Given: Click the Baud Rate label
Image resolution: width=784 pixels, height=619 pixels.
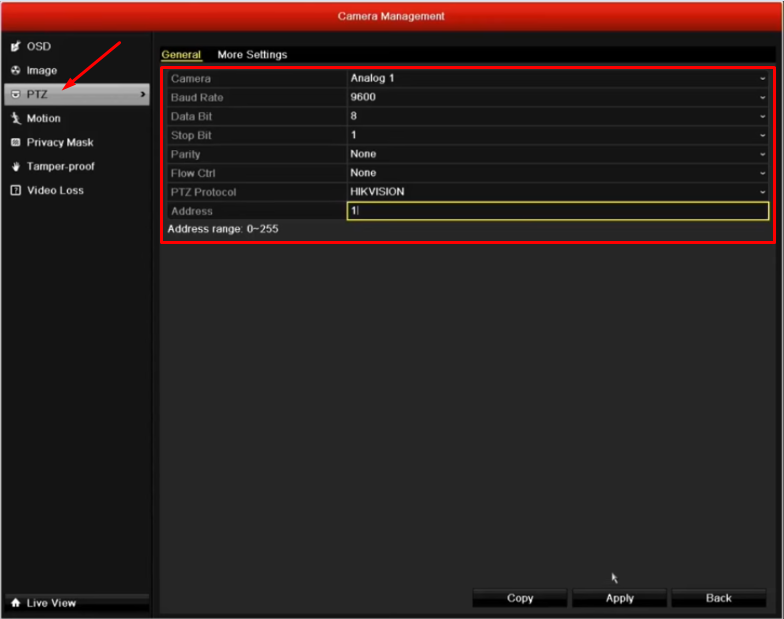Looking at the screenshot, I should click(x=197, y=98).
